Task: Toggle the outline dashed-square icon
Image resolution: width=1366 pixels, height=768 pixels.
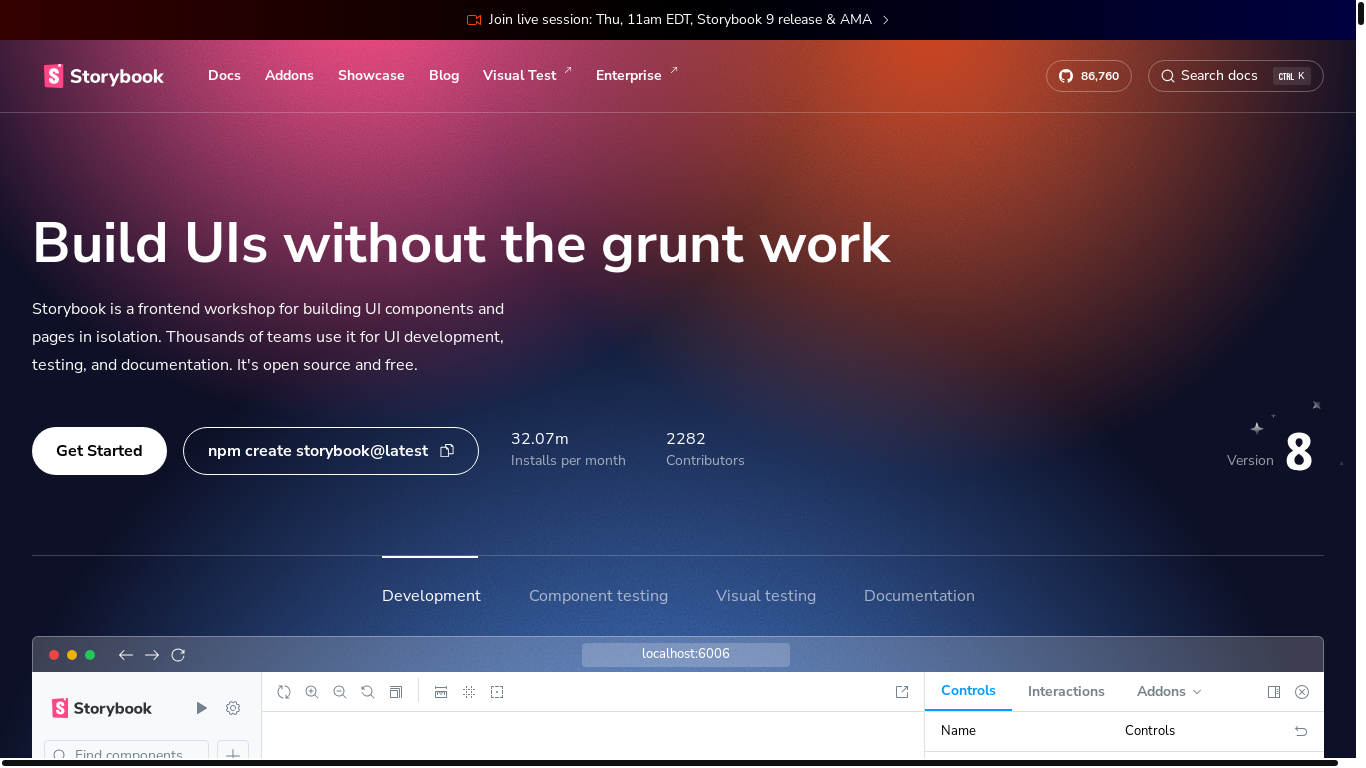Action: click(x=497, y=692)
